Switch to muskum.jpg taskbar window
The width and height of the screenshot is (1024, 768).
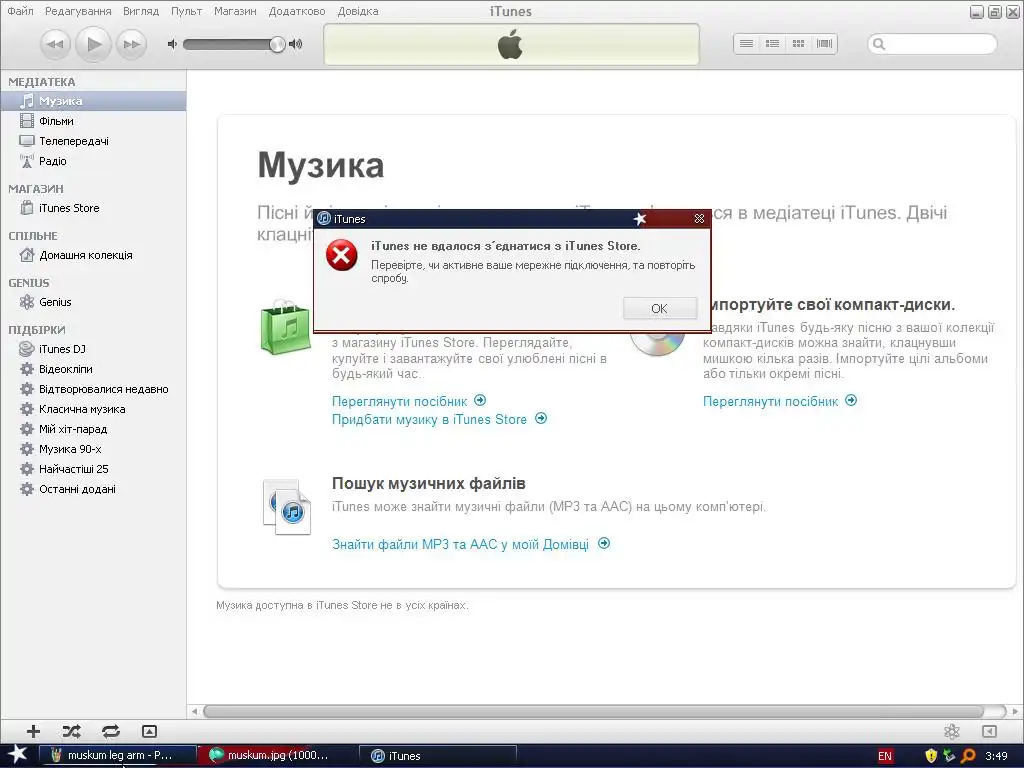click(277, 756)
